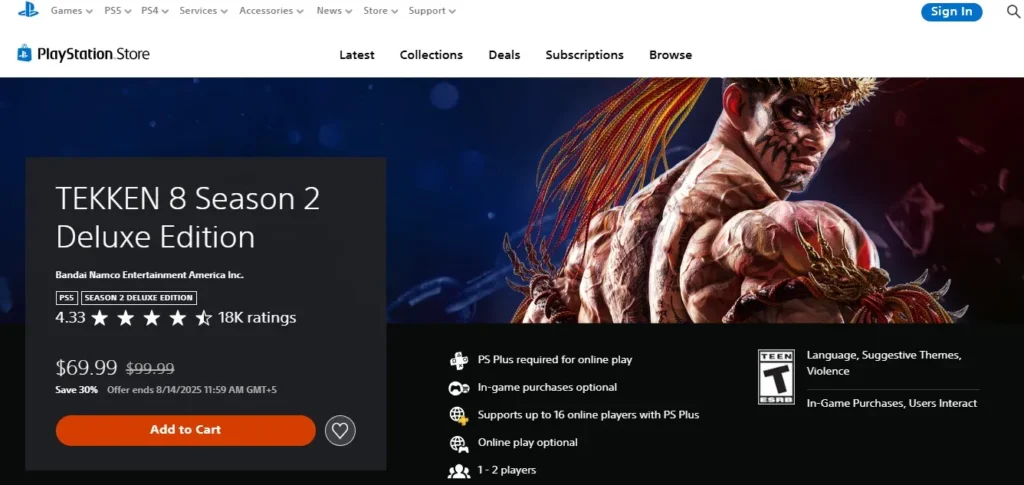The height and width of the screenshot is (485, 1024).
Task: Open the search magnifier icon
Action: click(x=1012, y=12)
